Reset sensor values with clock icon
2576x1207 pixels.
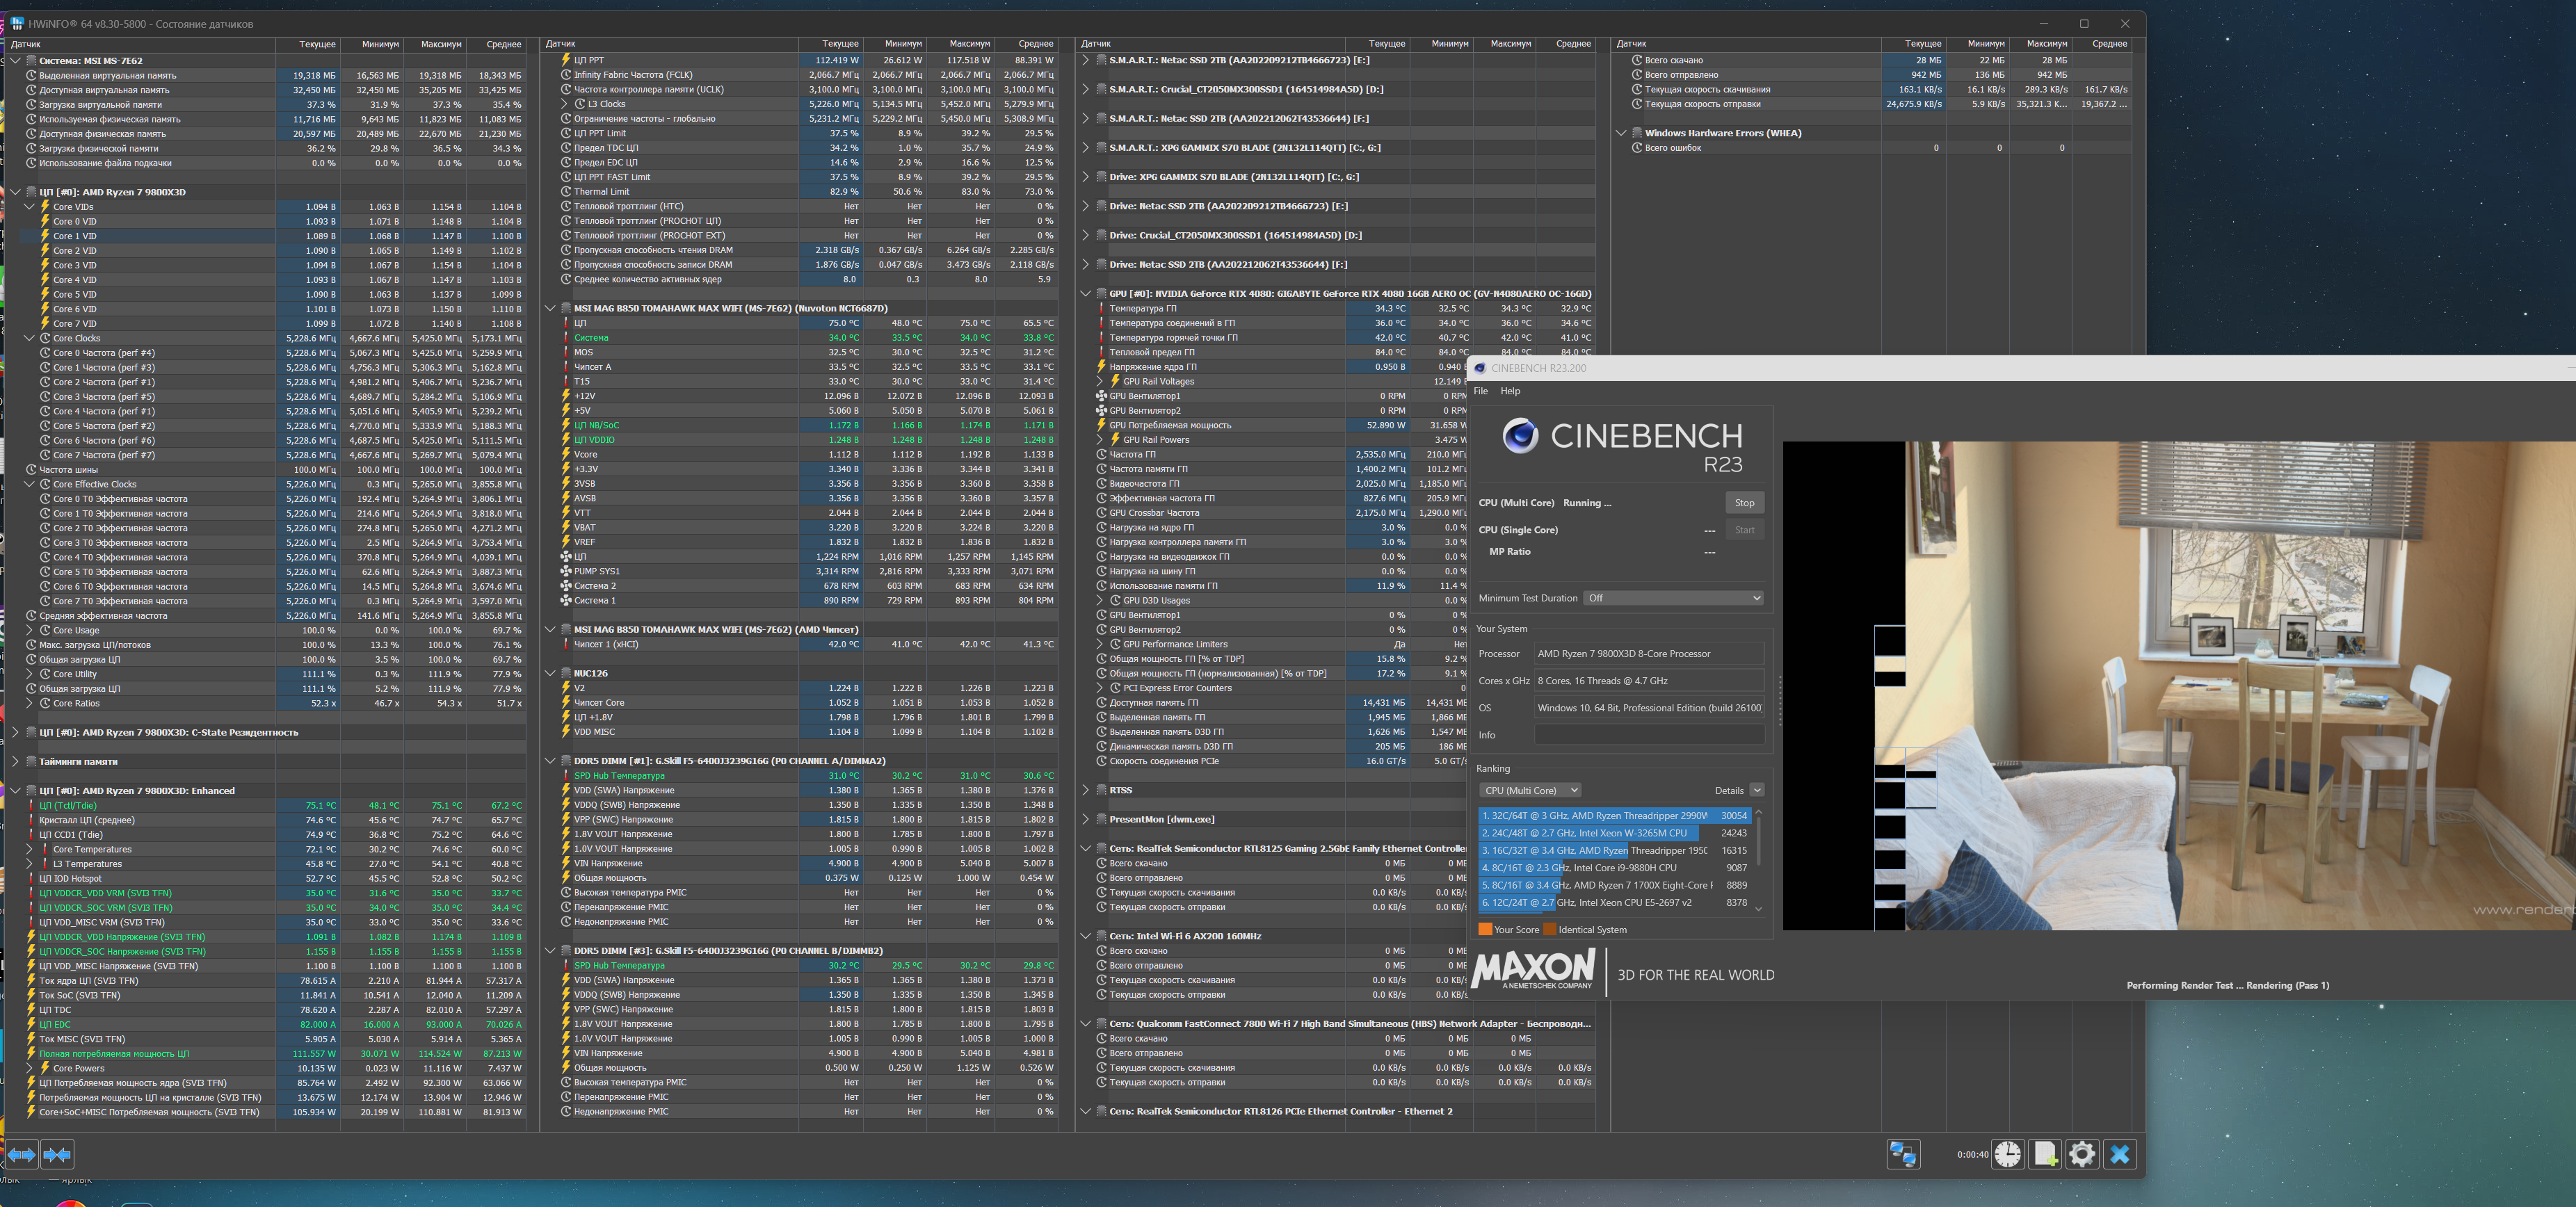click(x=2007, y=1154)
